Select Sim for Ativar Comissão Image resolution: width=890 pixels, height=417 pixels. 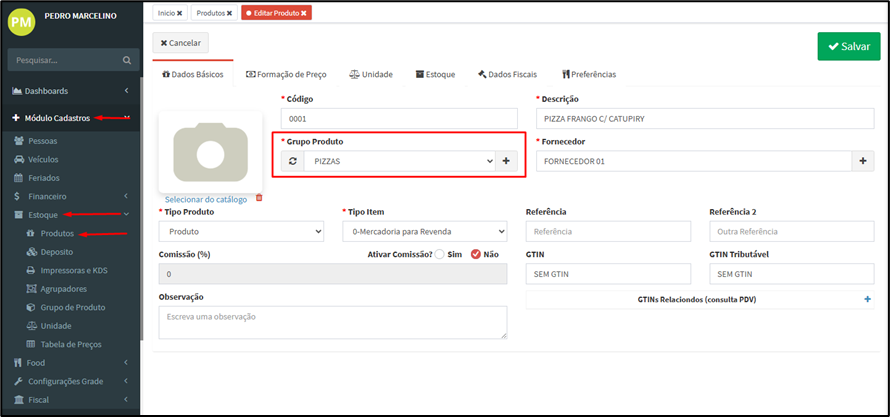tap(439, 254)
